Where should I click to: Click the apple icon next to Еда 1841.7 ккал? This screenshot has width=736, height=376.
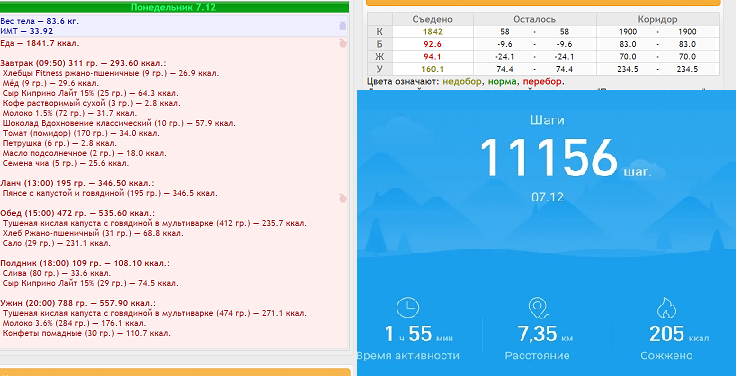click(343, 43)
